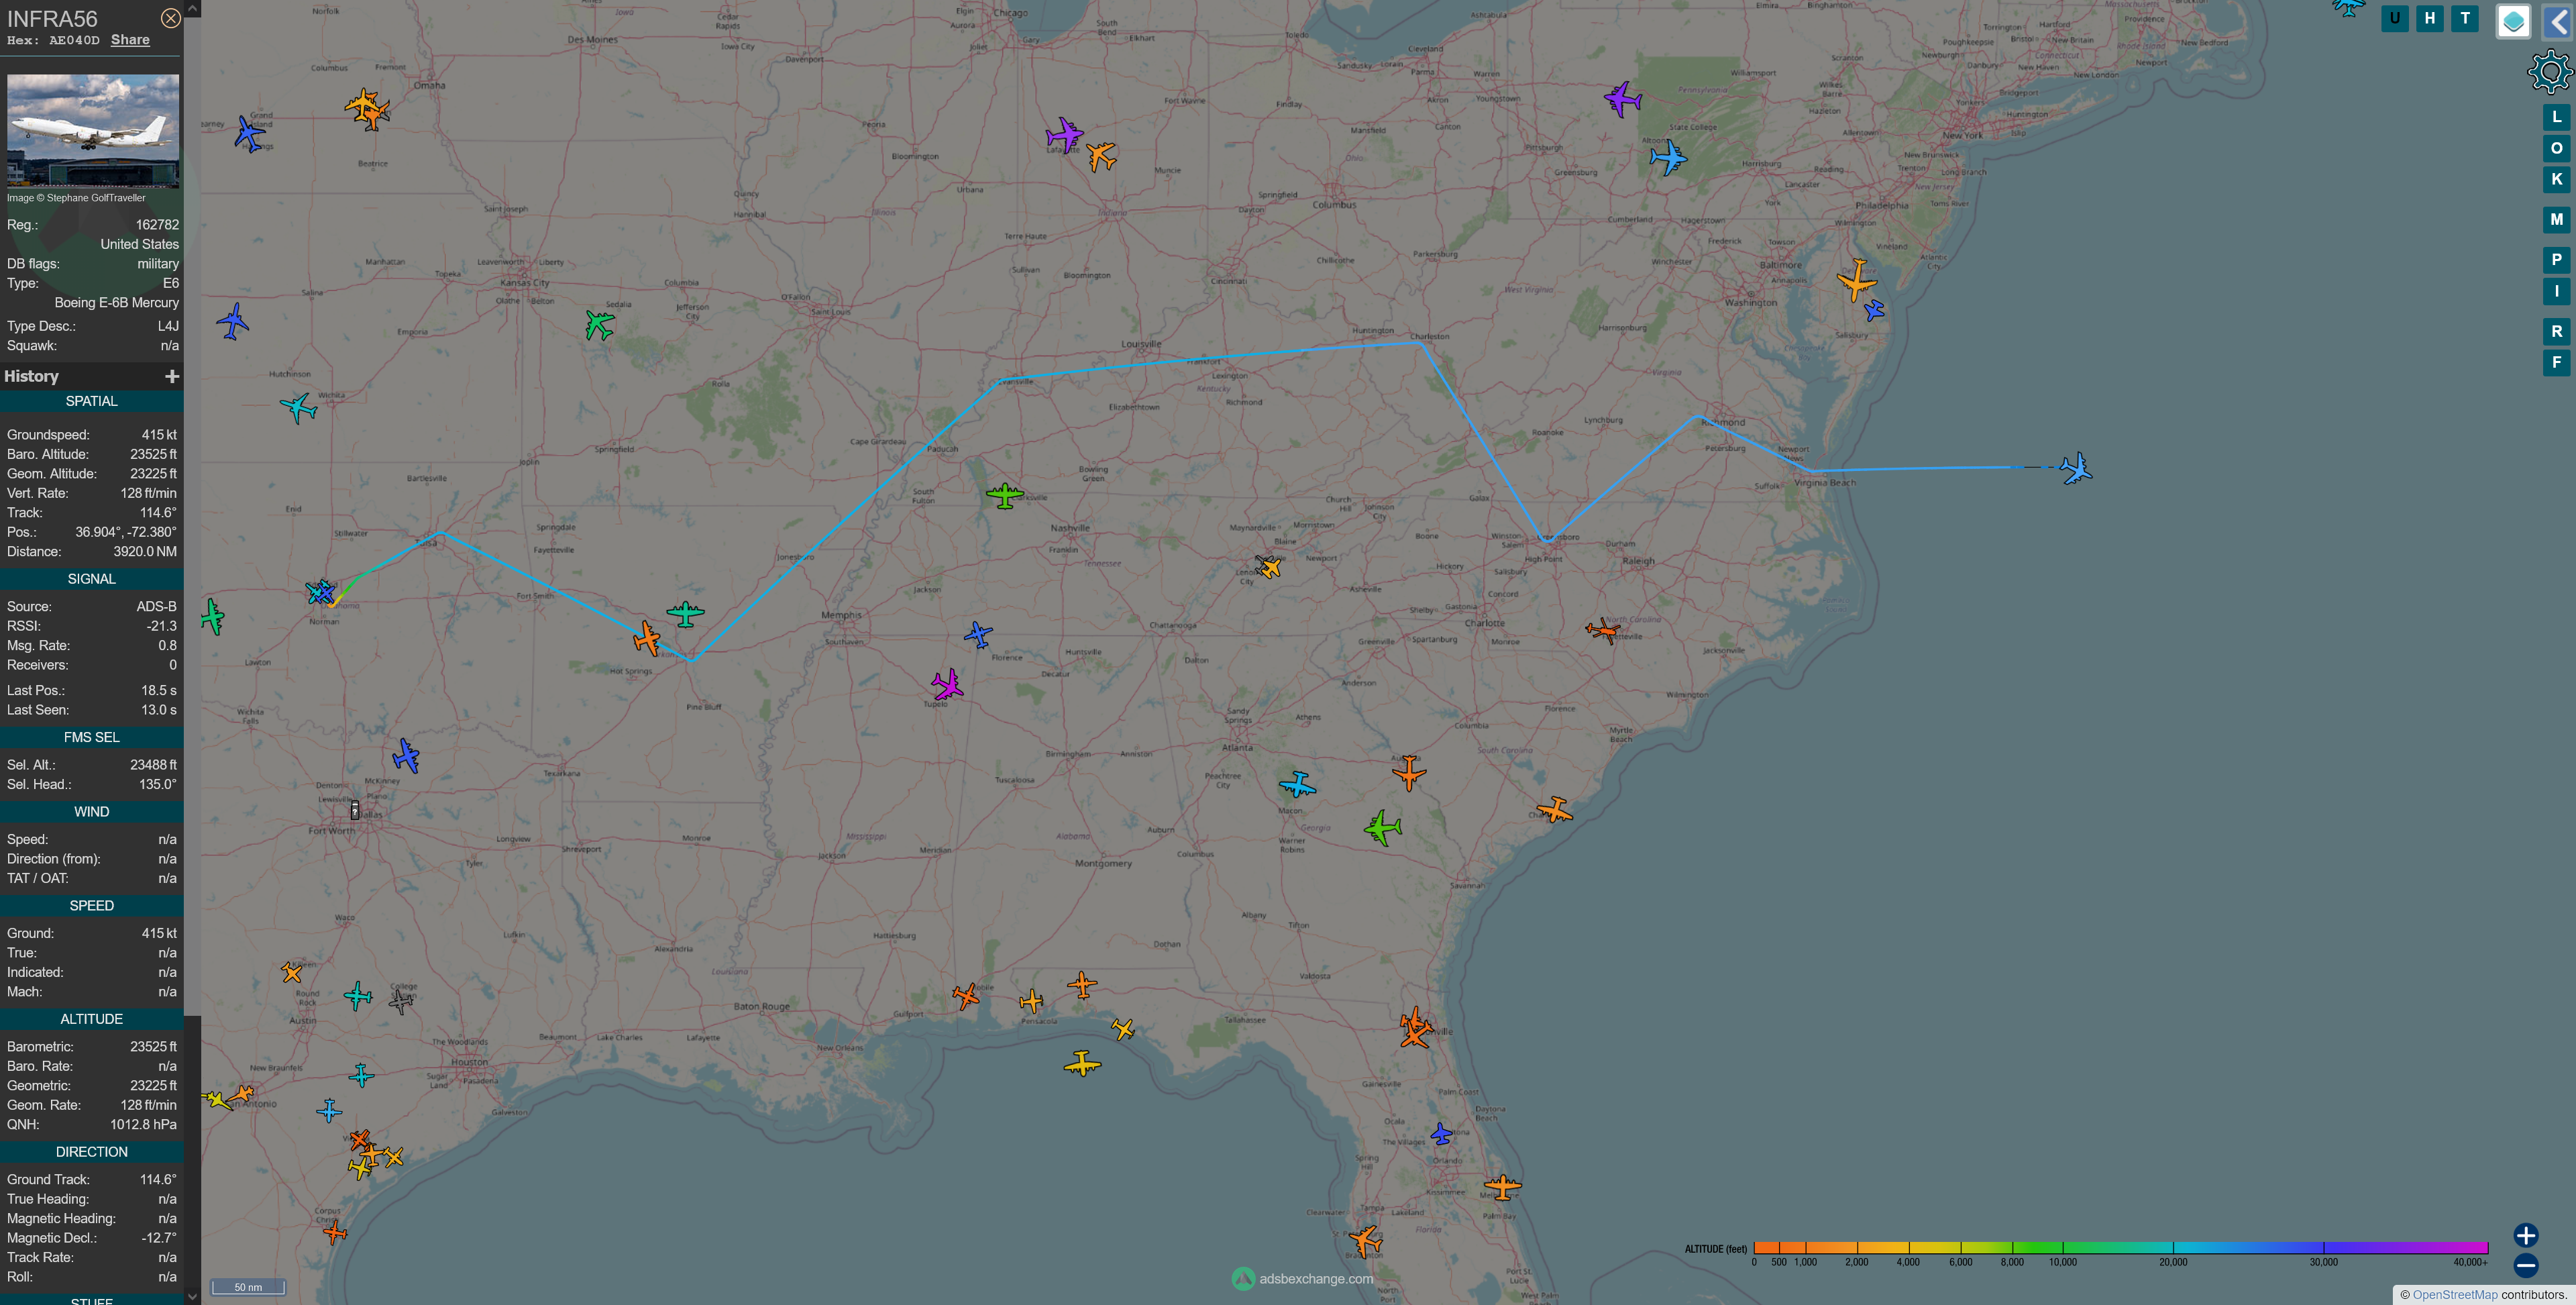Image resolution: width=2576 pixels, height=1305 pixels.
Task: Click the adsbexchange.com logo
Action: click(1302, 1278)
